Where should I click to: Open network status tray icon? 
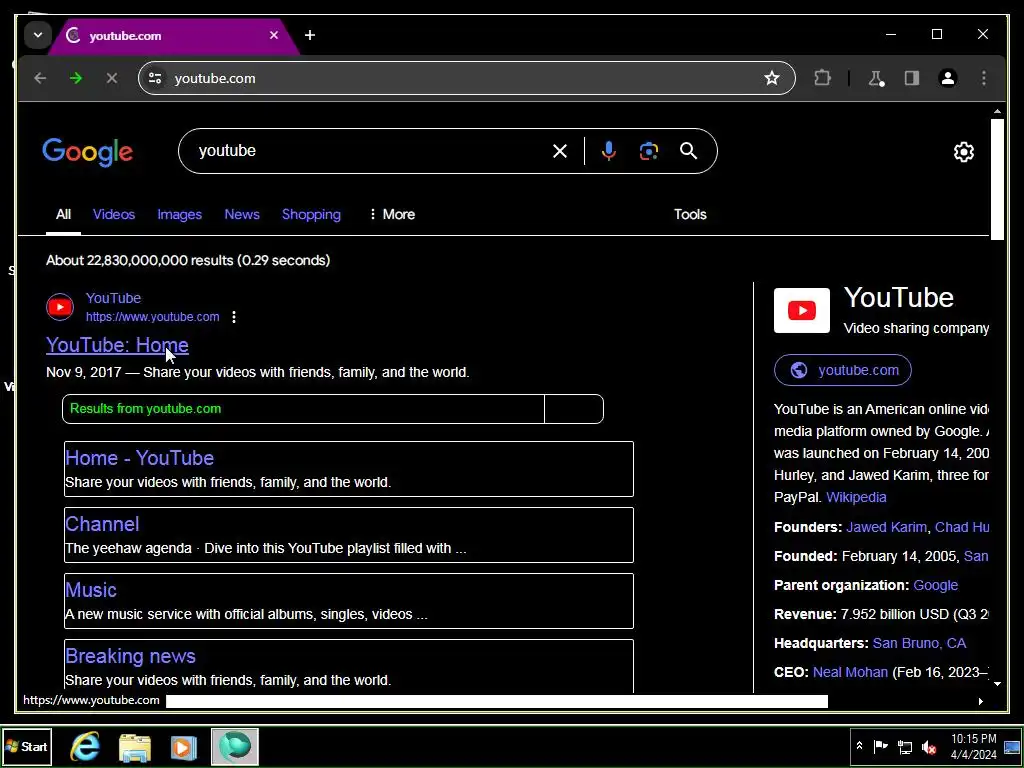click(x=904, y=746)
